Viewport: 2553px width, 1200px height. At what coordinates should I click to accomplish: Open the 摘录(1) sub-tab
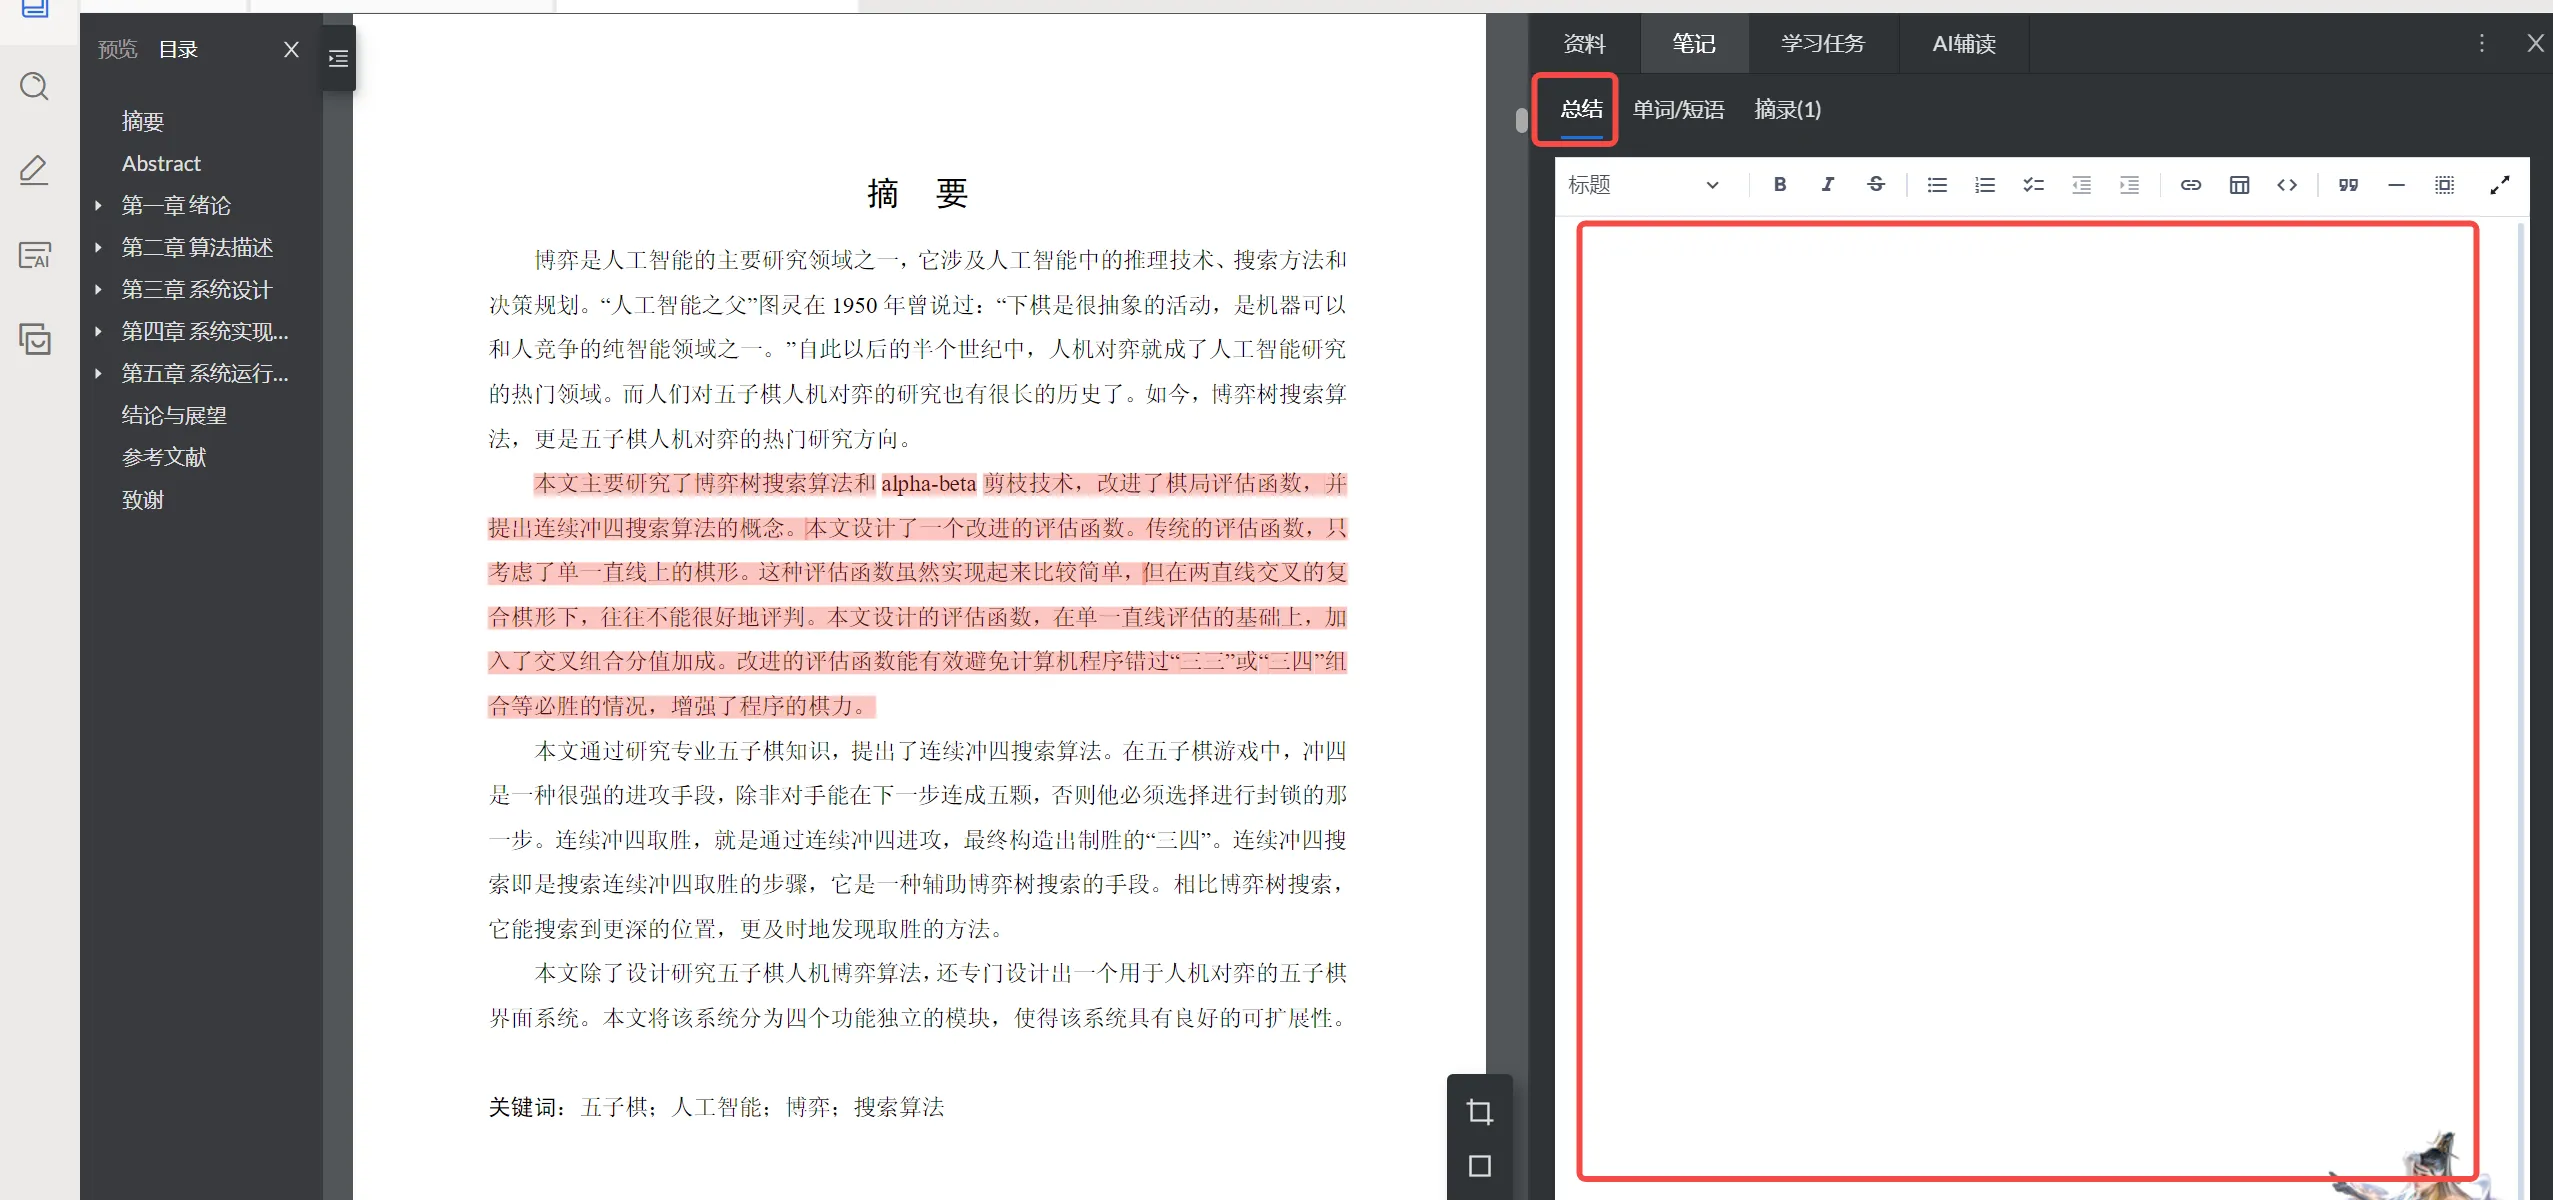point(1787,110)
